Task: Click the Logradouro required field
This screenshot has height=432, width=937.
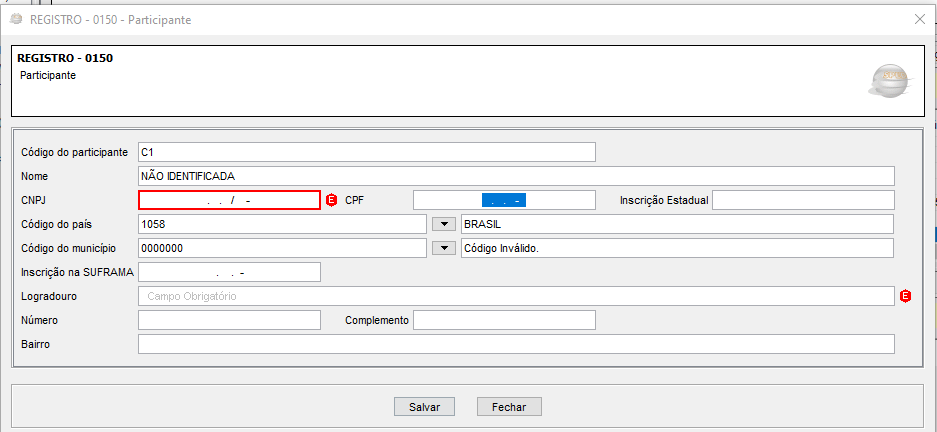Action: click(x=515, y=296)
